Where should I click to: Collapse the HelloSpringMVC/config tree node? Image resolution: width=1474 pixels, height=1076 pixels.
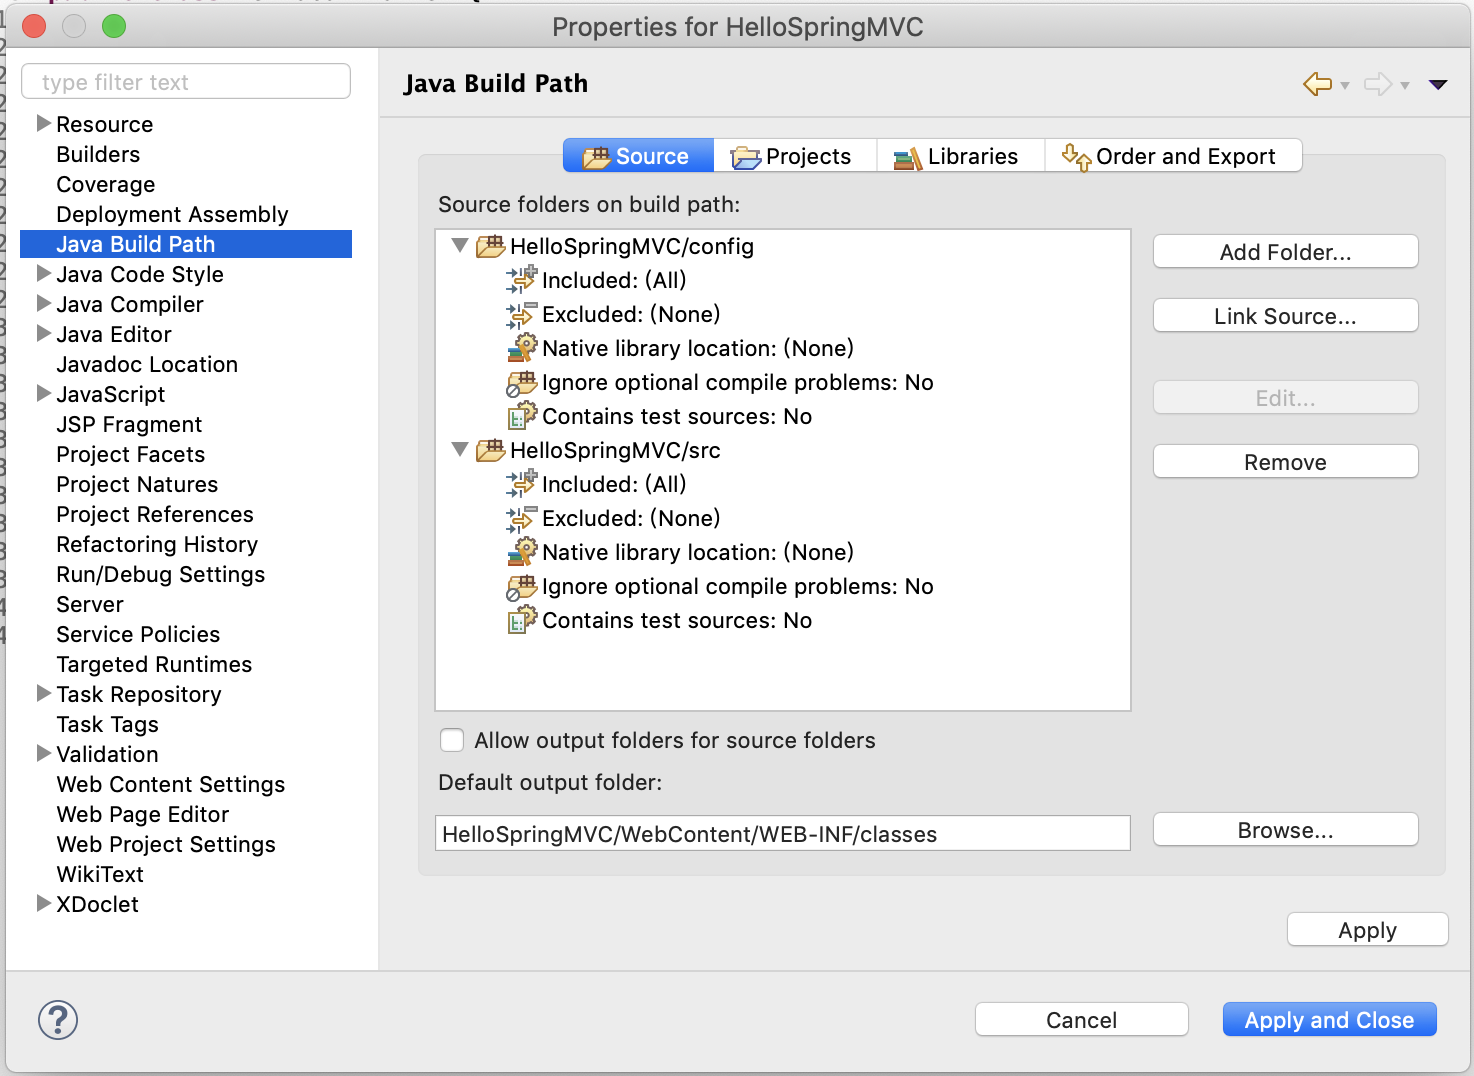point(460,246)
